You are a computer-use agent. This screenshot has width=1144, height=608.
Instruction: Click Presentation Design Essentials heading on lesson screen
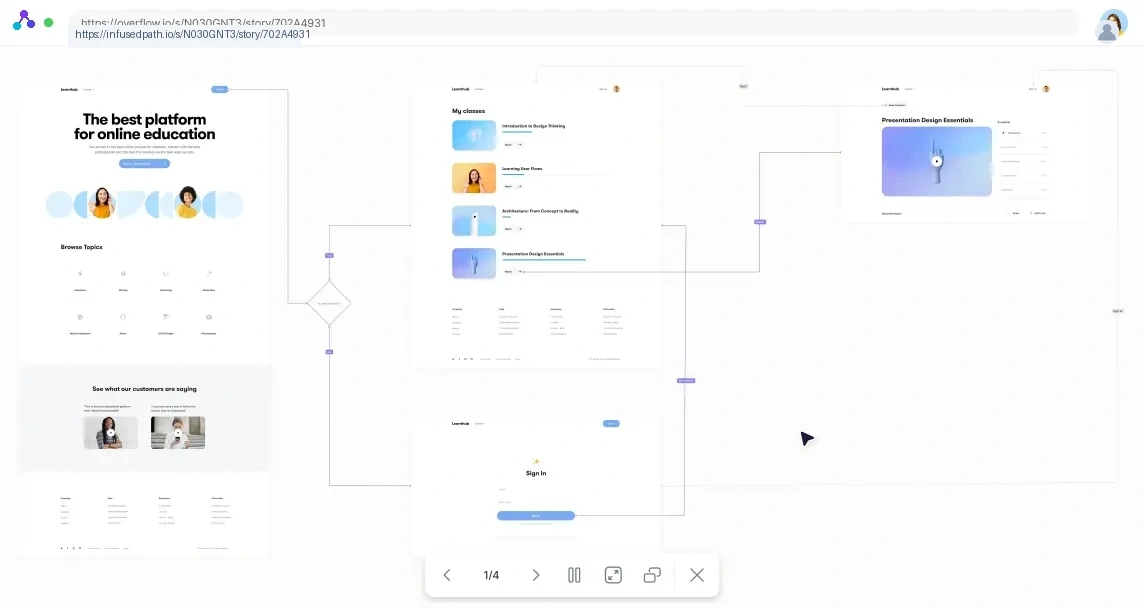[927, 120]
